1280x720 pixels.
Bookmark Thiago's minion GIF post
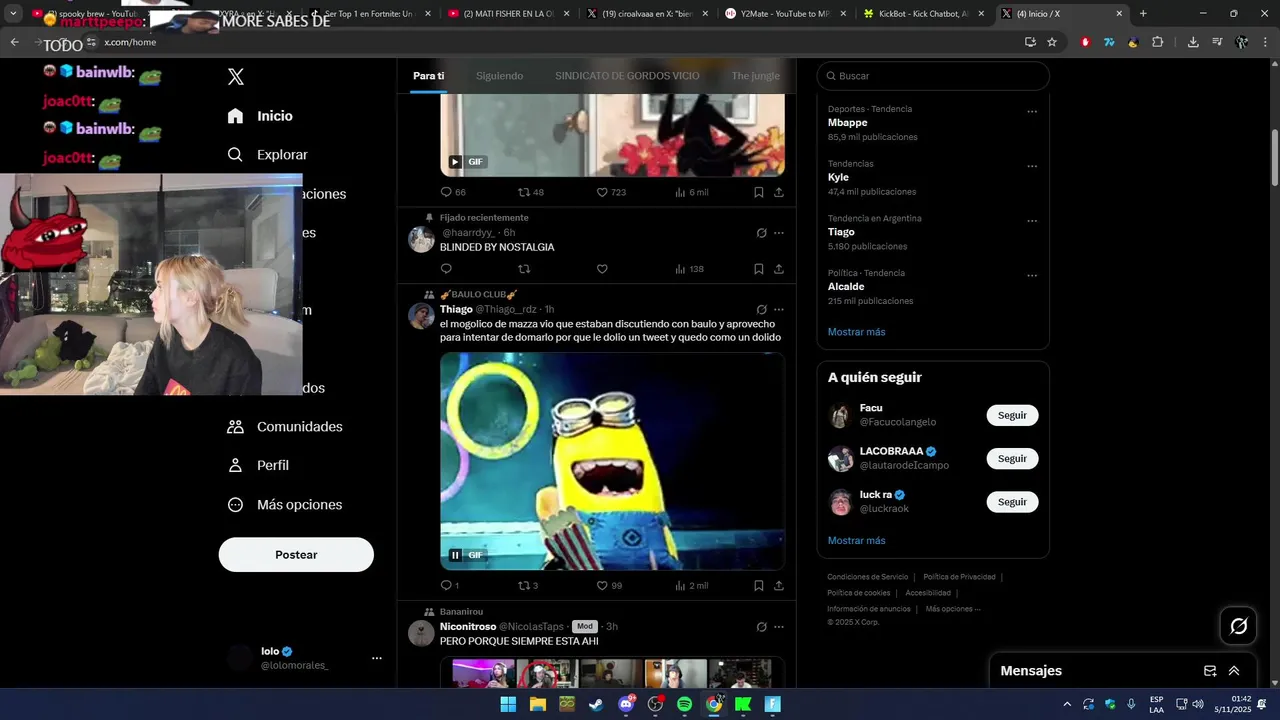click(x=759, y=586)
